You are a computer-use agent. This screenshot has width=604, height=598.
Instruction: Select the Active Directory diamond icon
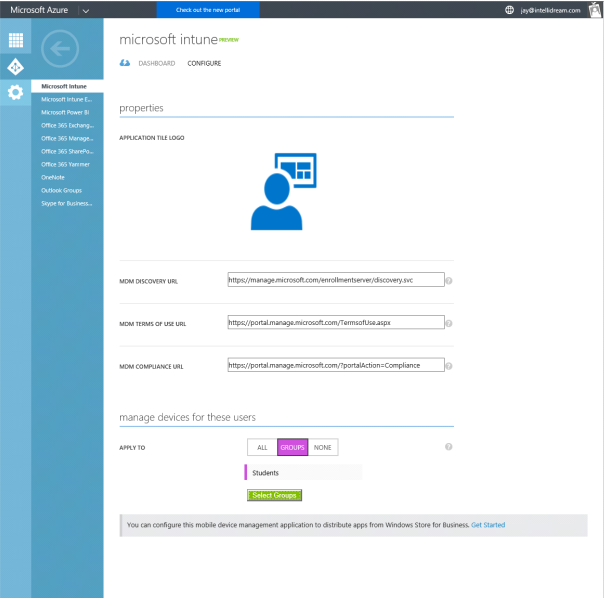(15, 67)
